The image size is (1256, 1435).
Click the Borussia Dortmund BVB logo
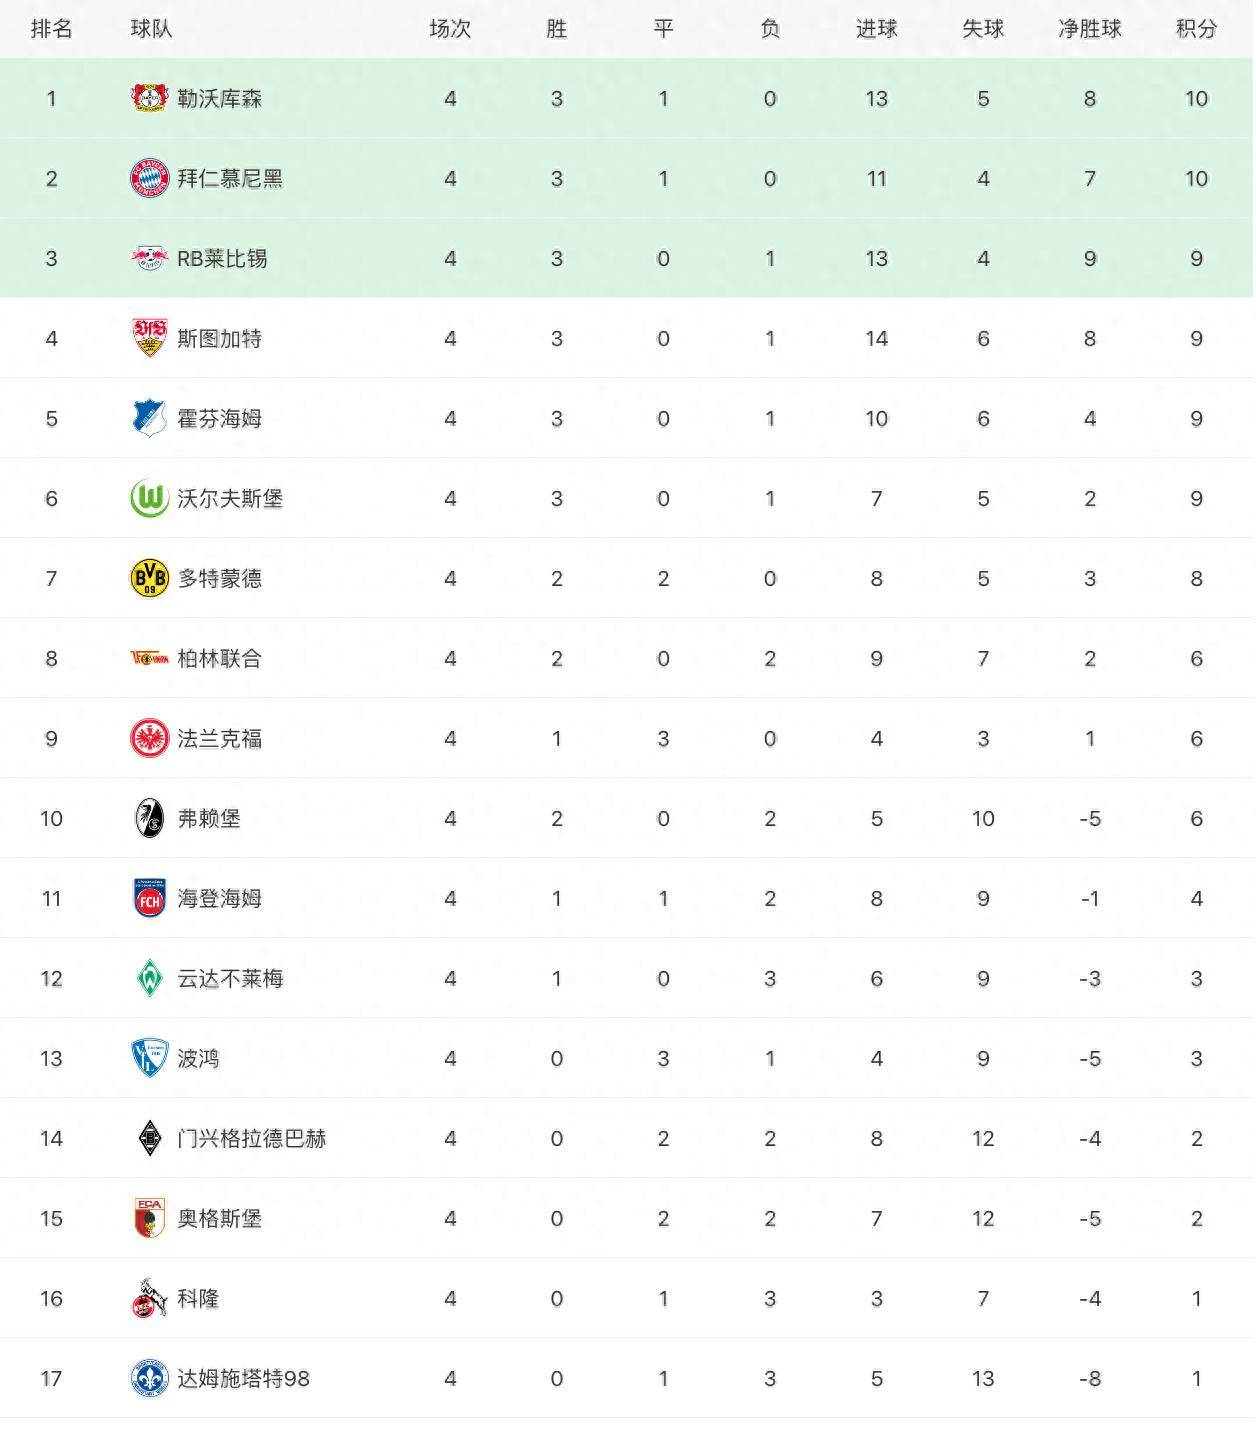pos(150,578)
